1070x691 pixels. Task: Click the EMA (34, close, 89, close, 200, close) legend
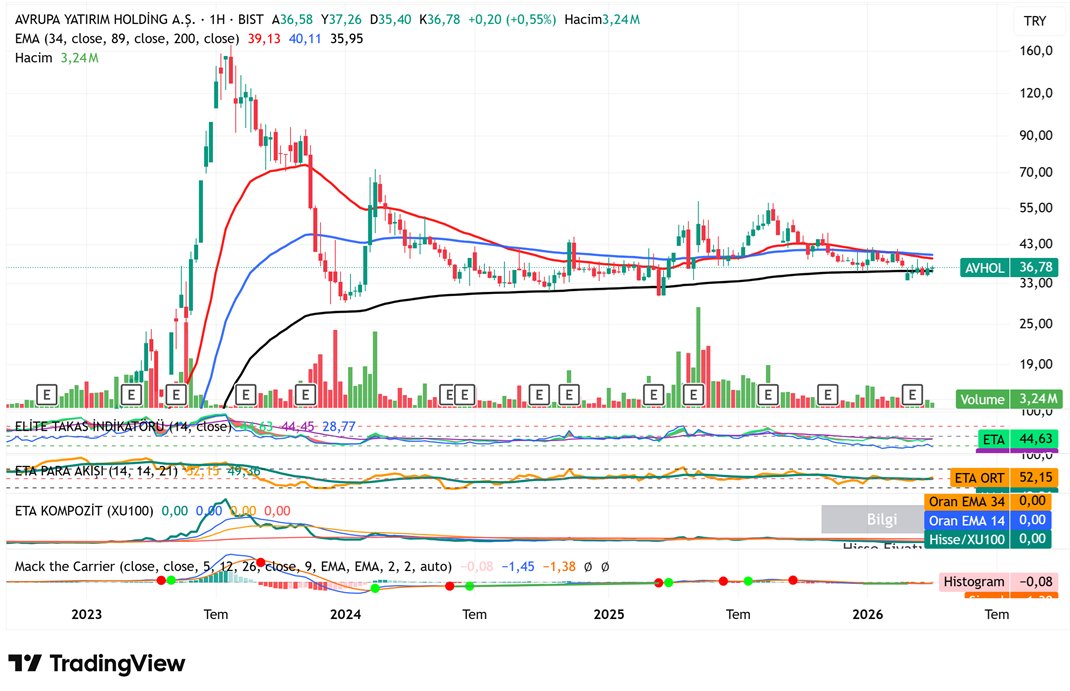[x=127, y=39]
